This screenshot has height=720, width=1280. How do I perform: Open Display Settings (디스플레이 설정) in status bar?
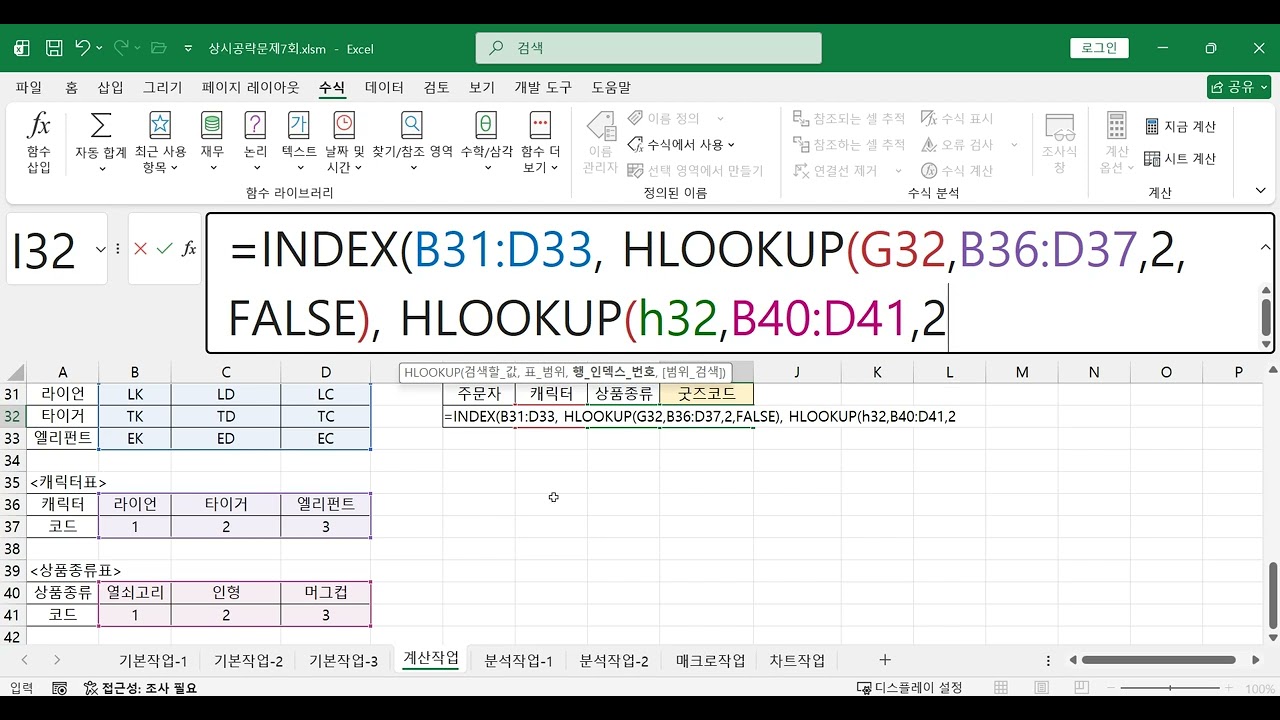(x=910, y=688)
